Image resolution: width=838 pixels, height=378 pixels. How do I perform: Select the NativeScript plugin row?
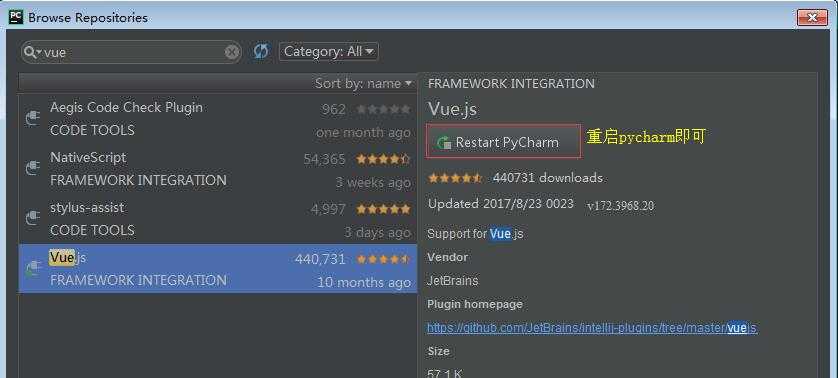218,169
